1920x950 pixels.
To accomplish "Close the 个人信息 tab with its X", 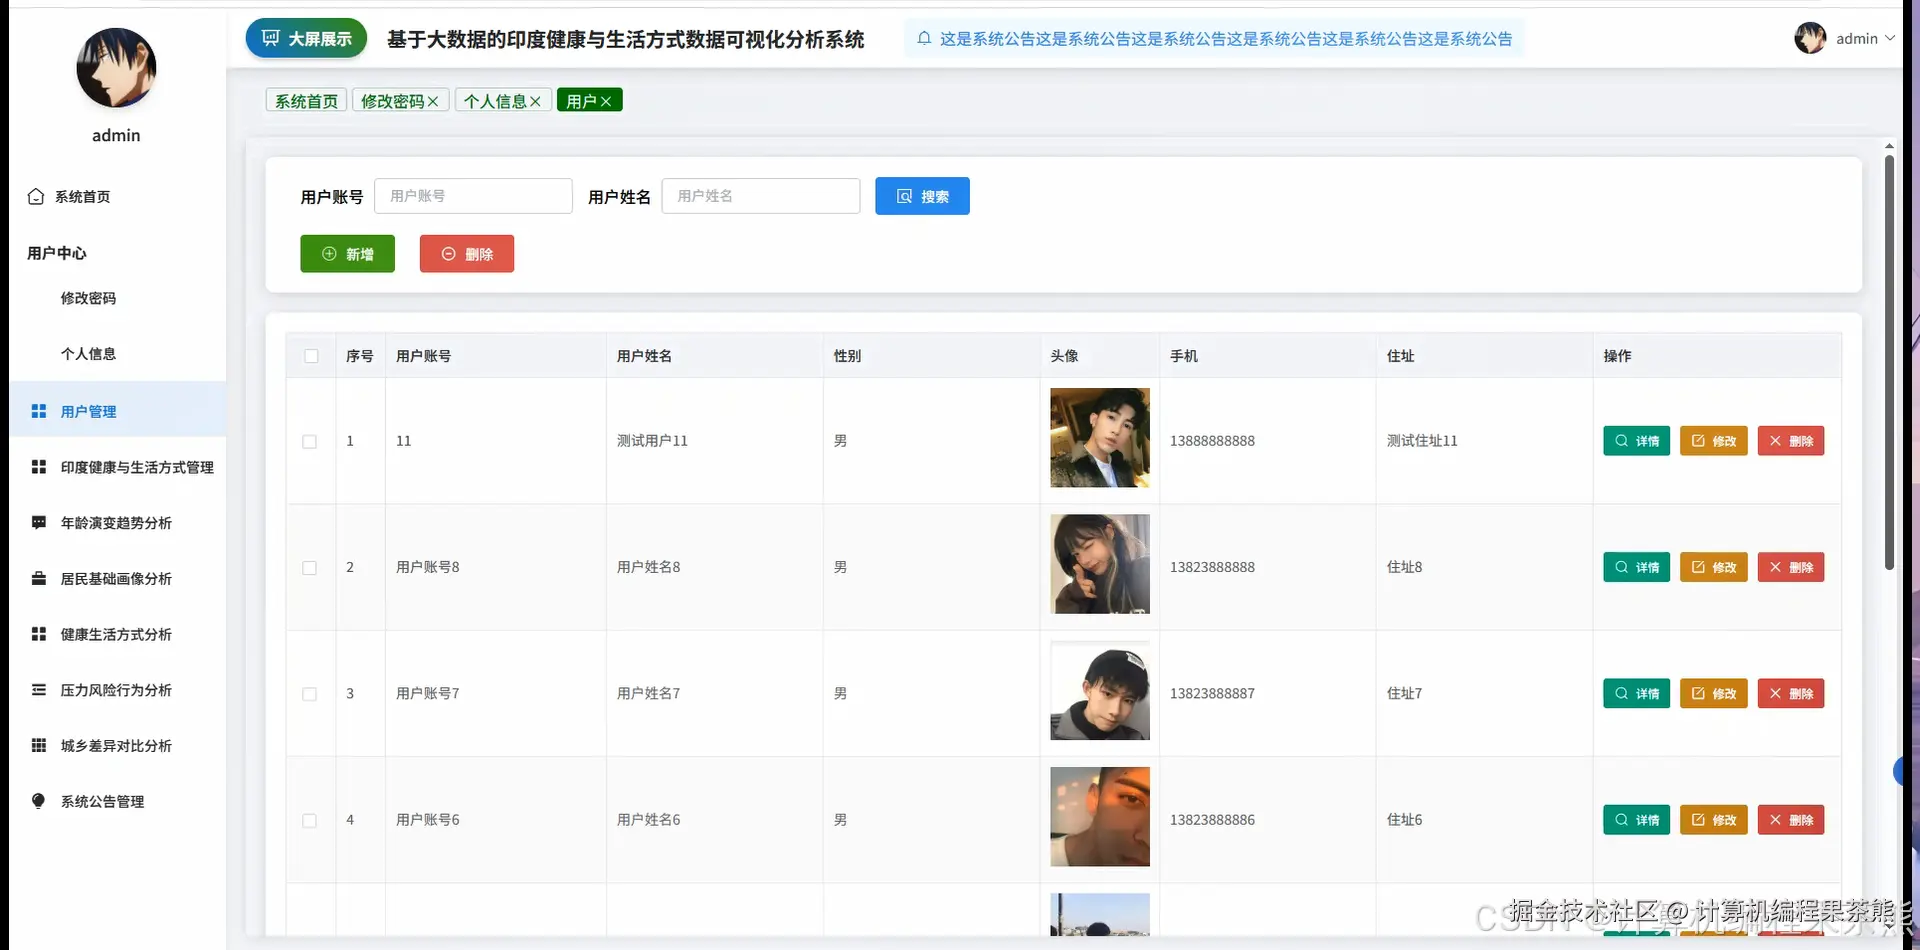I will pyautogui.click(x=535, y=101).
